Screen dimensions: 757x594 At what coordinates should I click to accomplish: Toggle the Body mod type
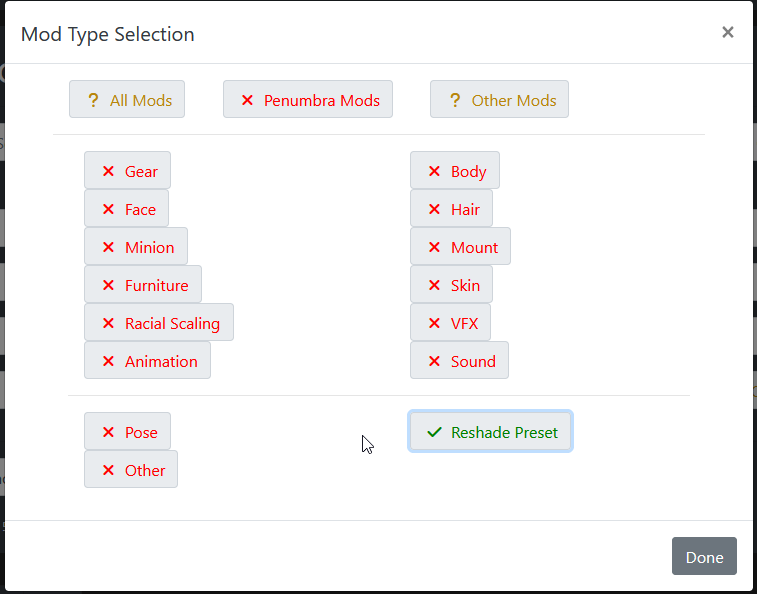pyautogui.click(x=455, y=170)
